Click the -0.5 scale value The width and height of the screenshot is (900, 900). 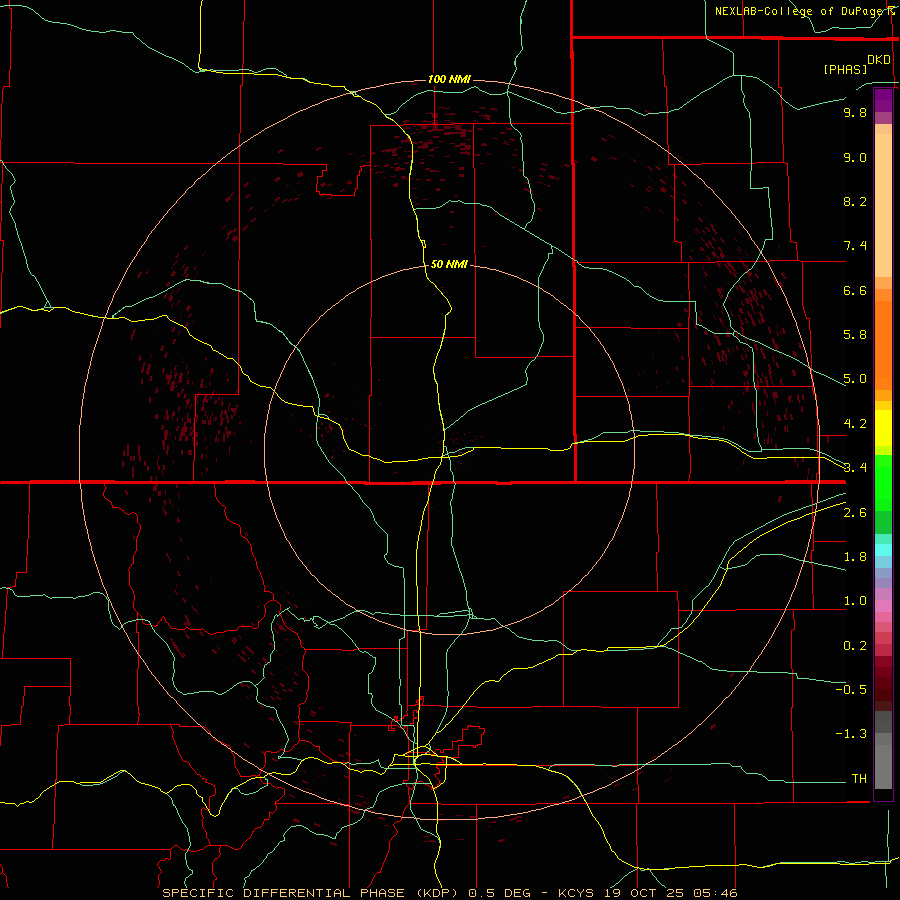pyautogui.click(x=851, y=690)
